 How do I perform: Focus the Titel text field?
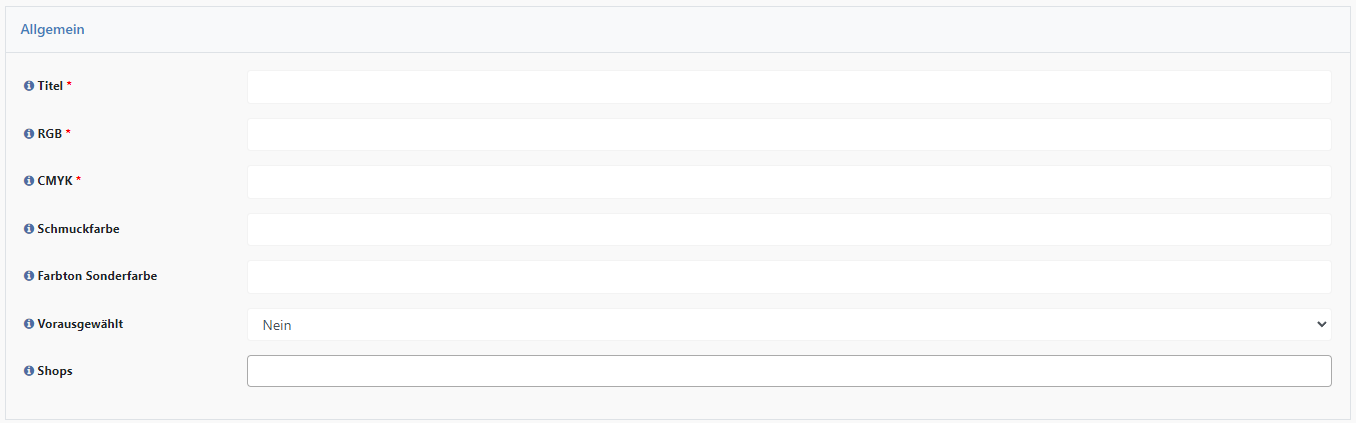[x=789, y=87]
